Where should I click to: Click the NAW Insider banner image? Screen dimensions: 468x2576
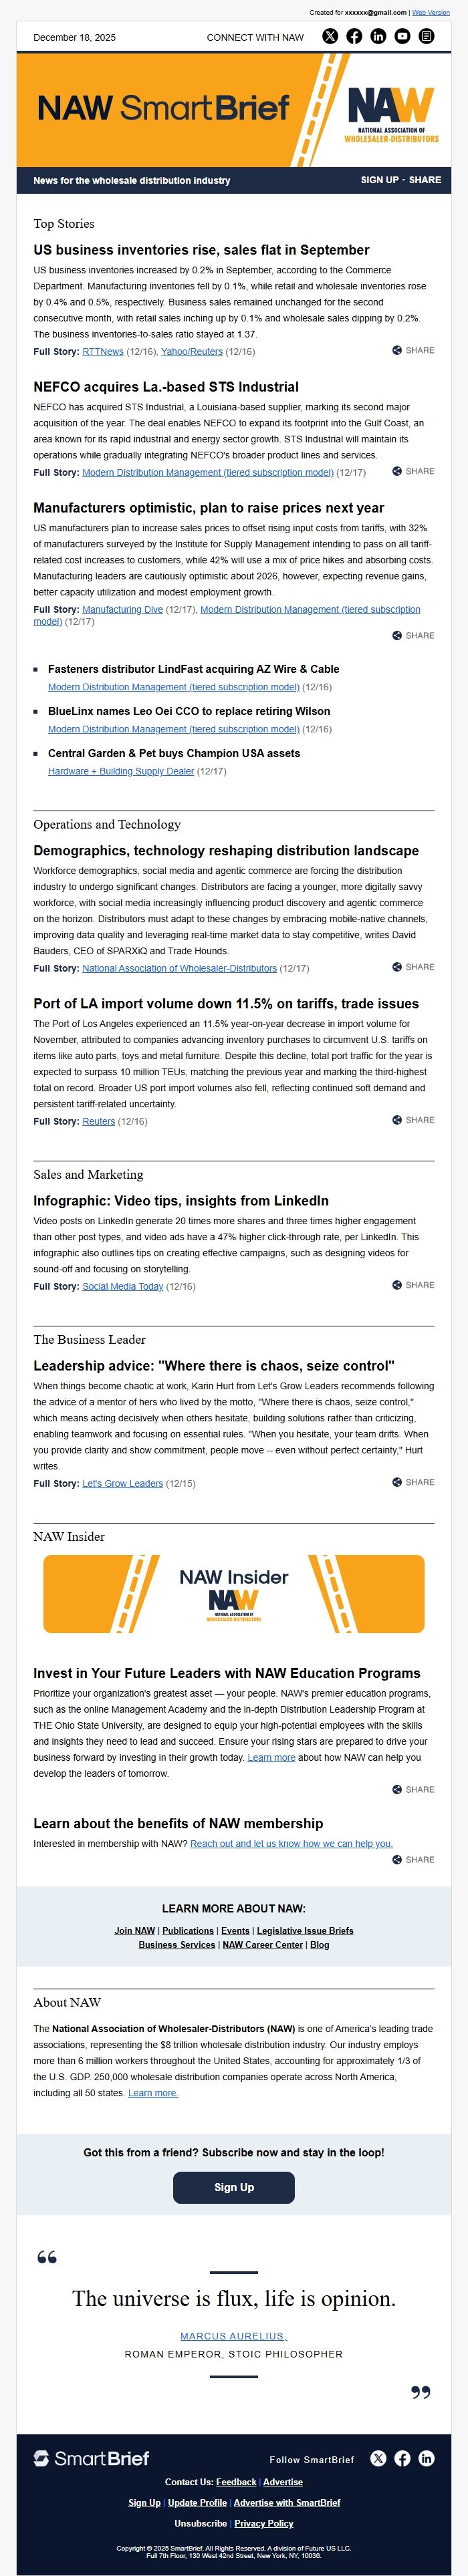234,1593
